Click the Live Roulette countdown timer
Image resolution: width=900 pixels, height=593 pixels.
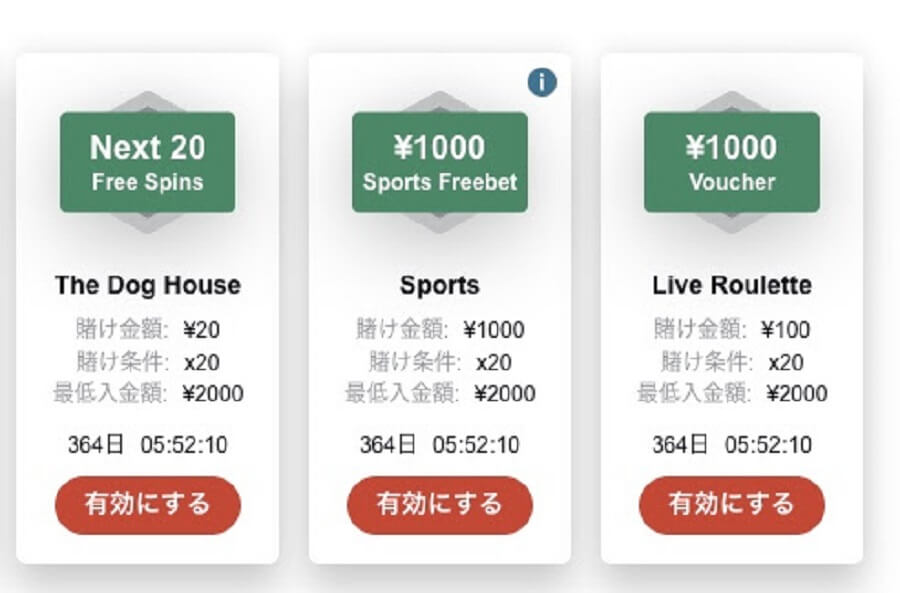tap(732, 445)
